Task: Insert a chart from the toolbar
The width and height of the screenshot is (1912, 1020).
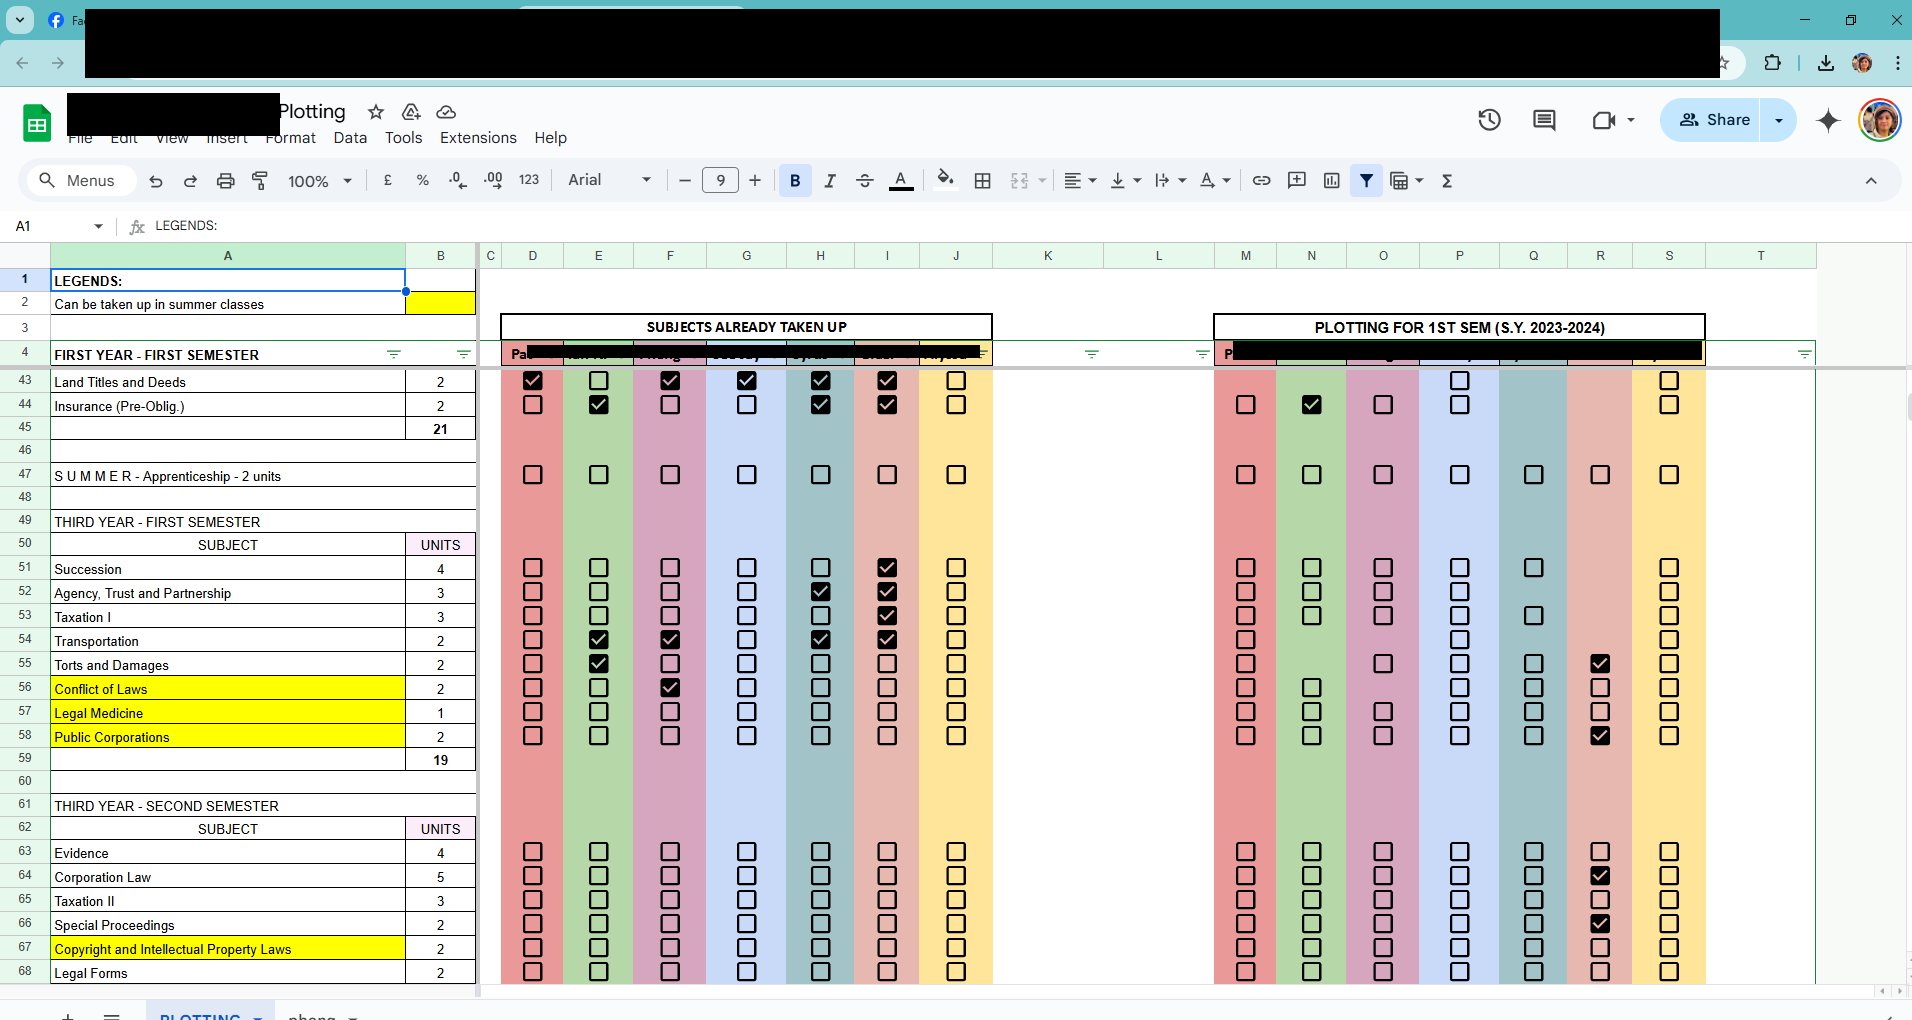Action: click(x=1332, y=181)
